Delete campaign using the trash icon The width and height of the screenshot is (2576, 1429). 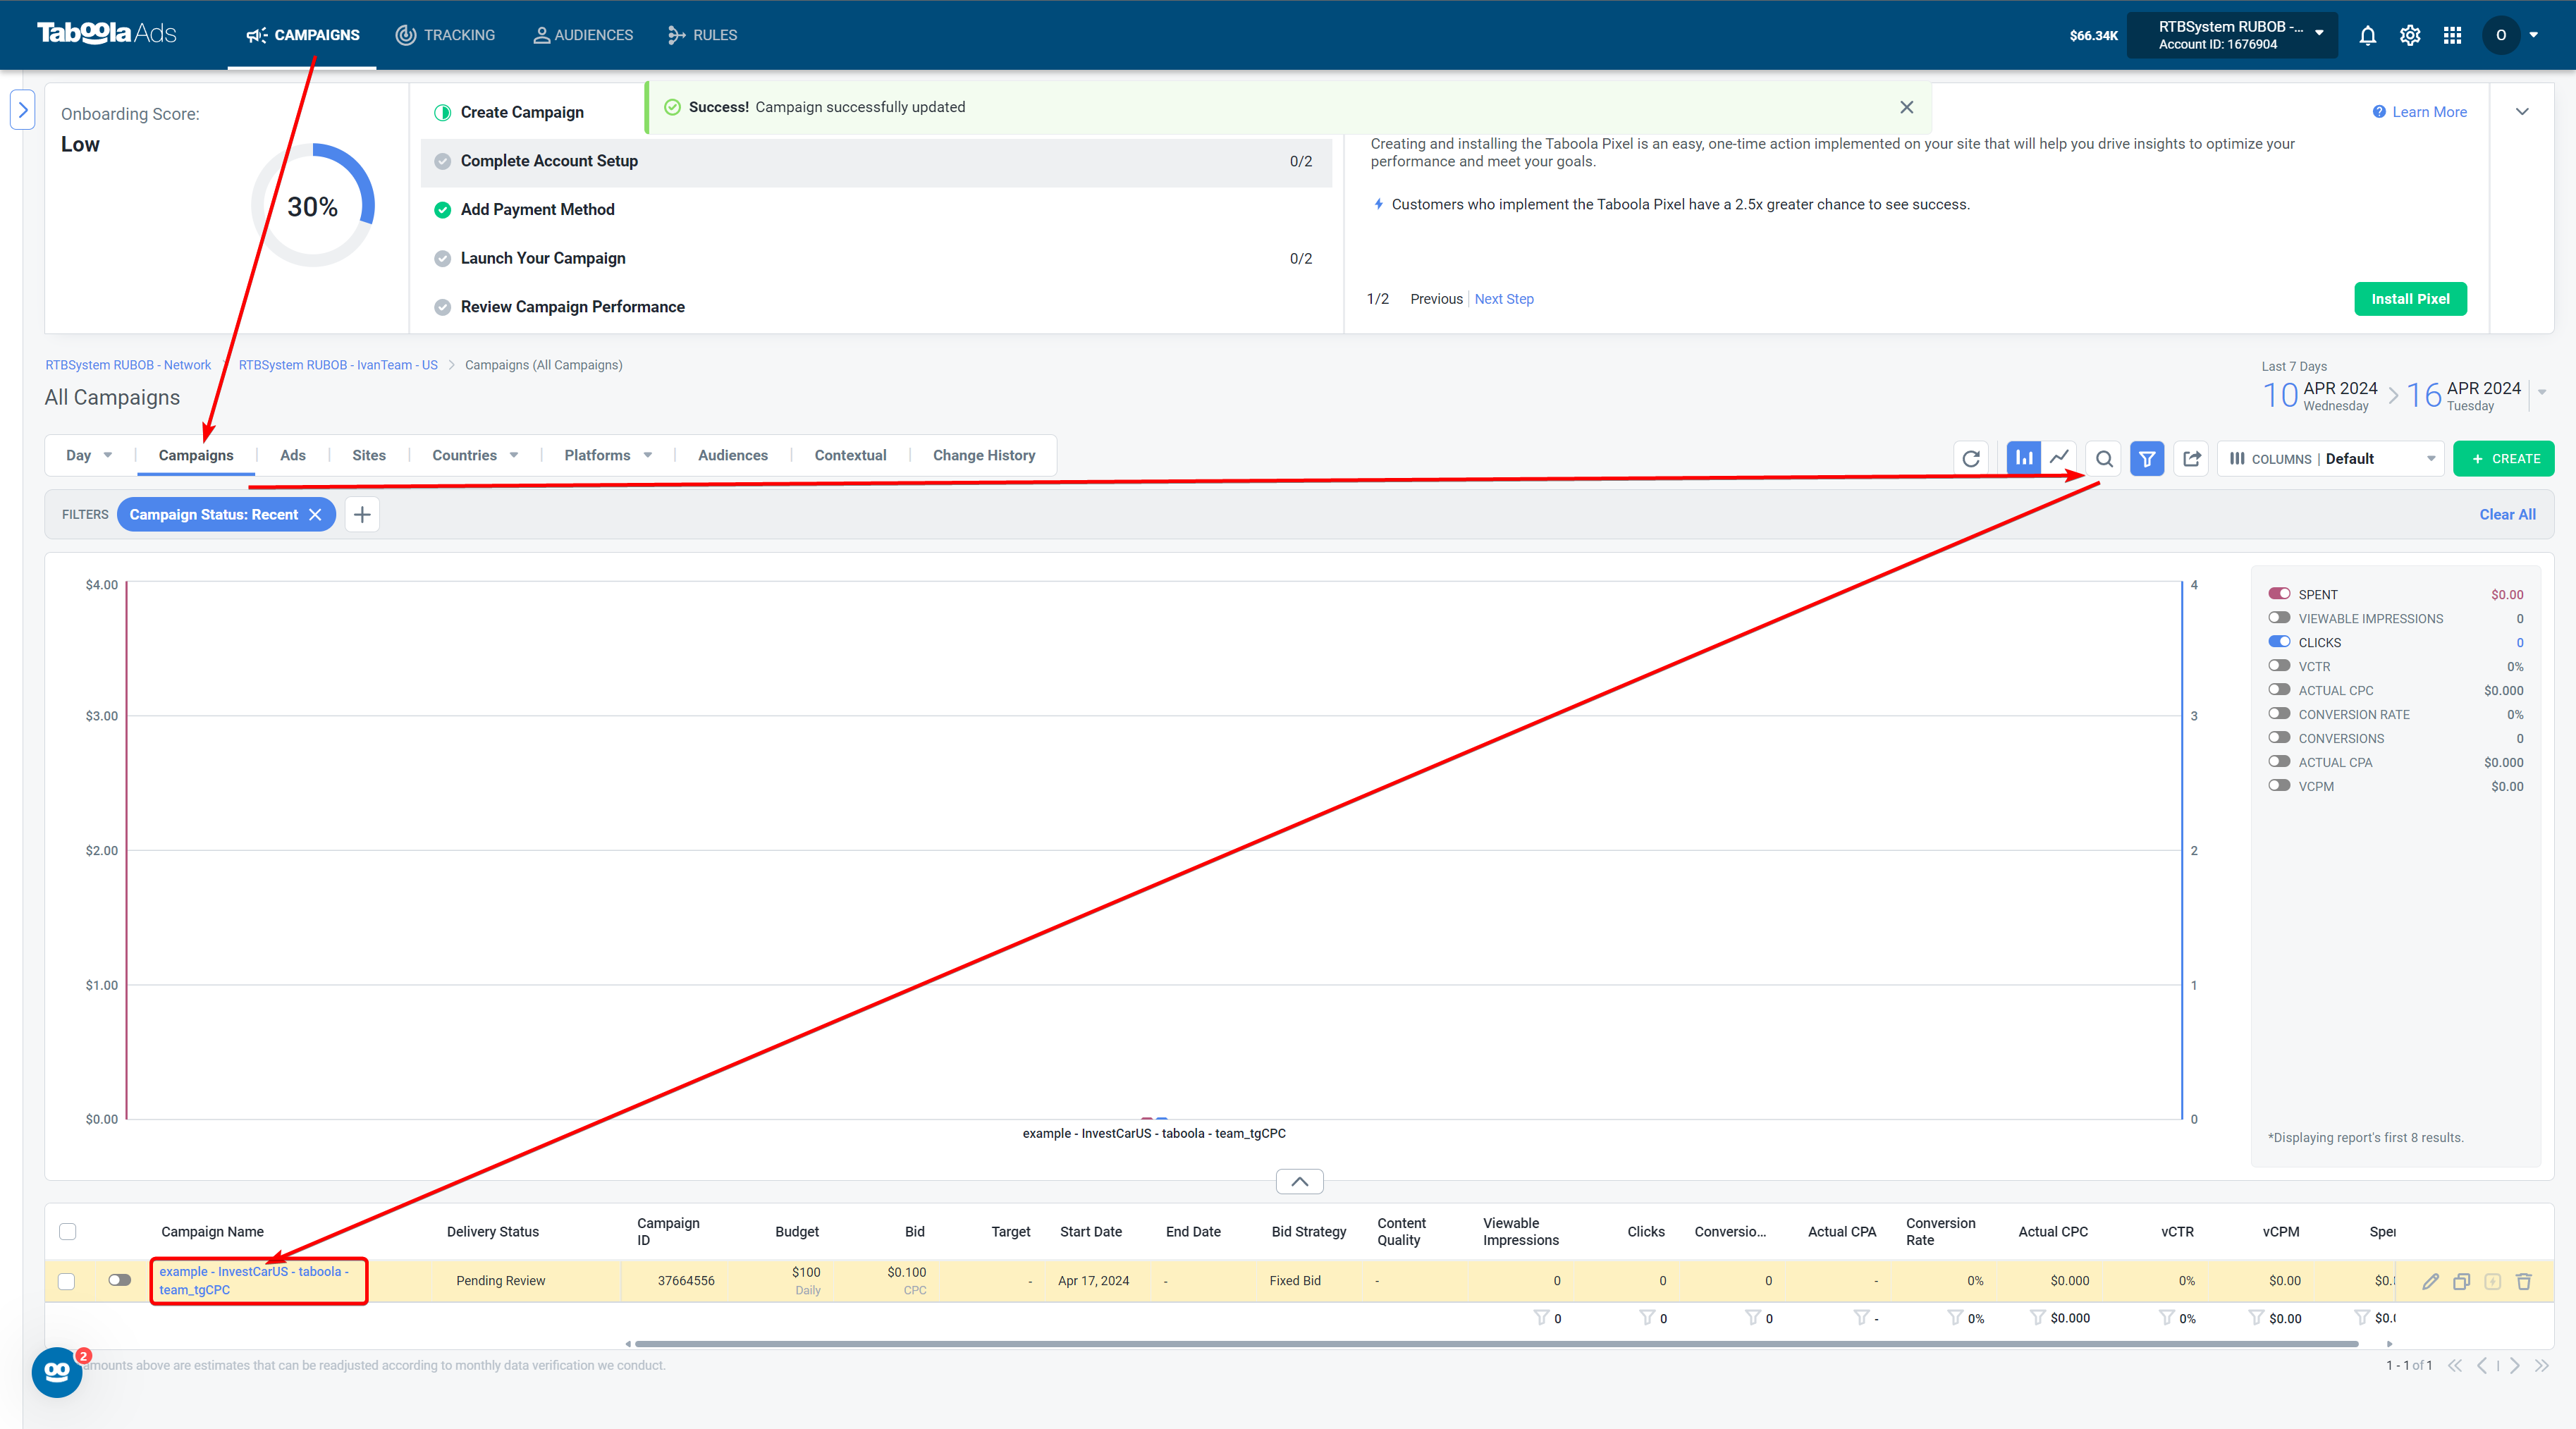tap(2523, 1281)
